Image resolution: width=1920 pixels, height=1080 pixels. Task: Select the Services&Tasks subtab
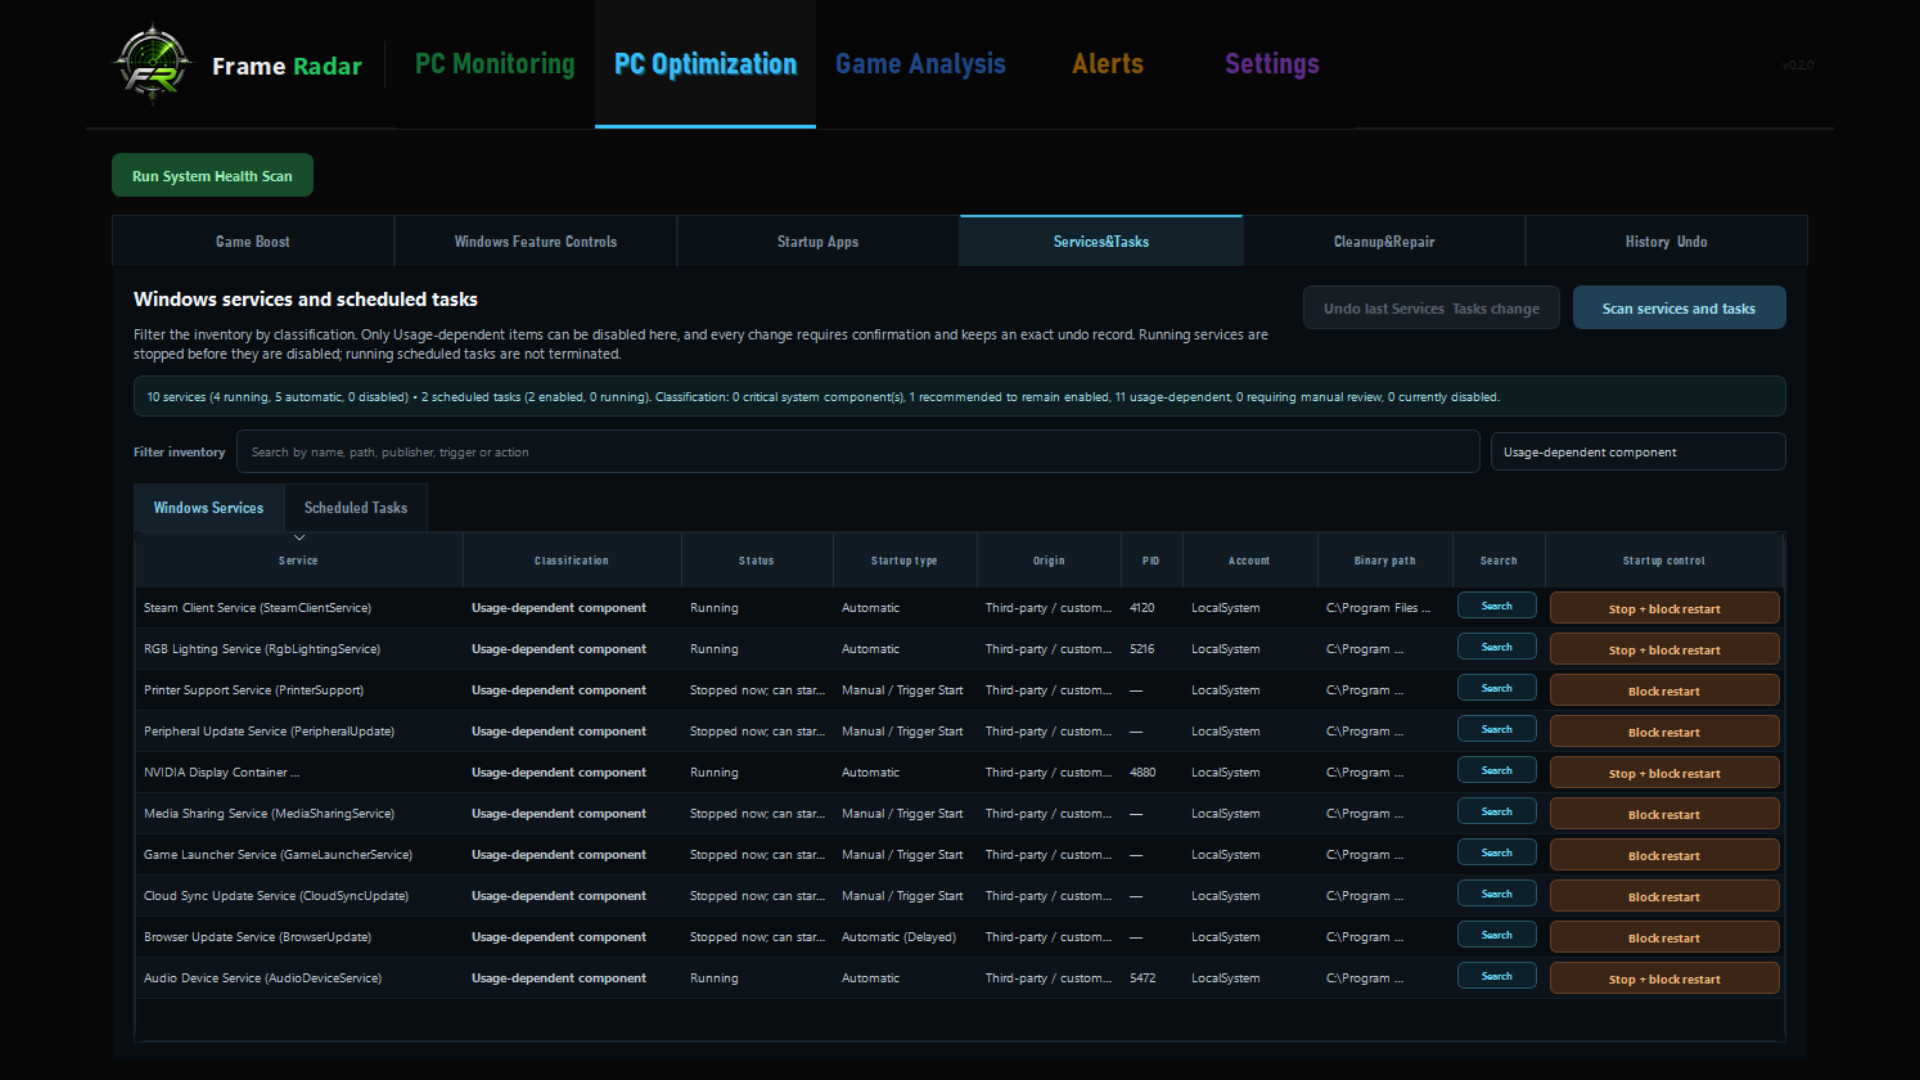pyautogui.click(x=1101, y=241)
